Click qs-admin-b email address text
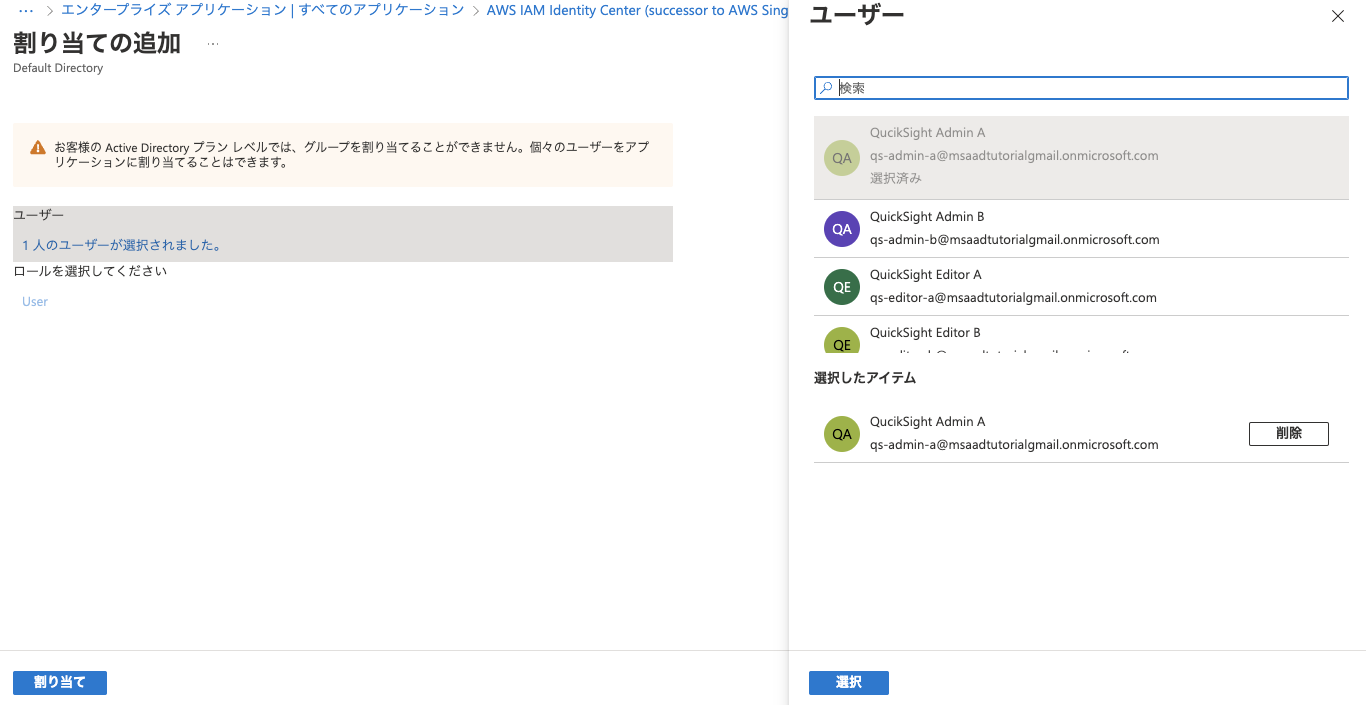This screenshot has width=1366, height=705. click(x=1015, y=240)
